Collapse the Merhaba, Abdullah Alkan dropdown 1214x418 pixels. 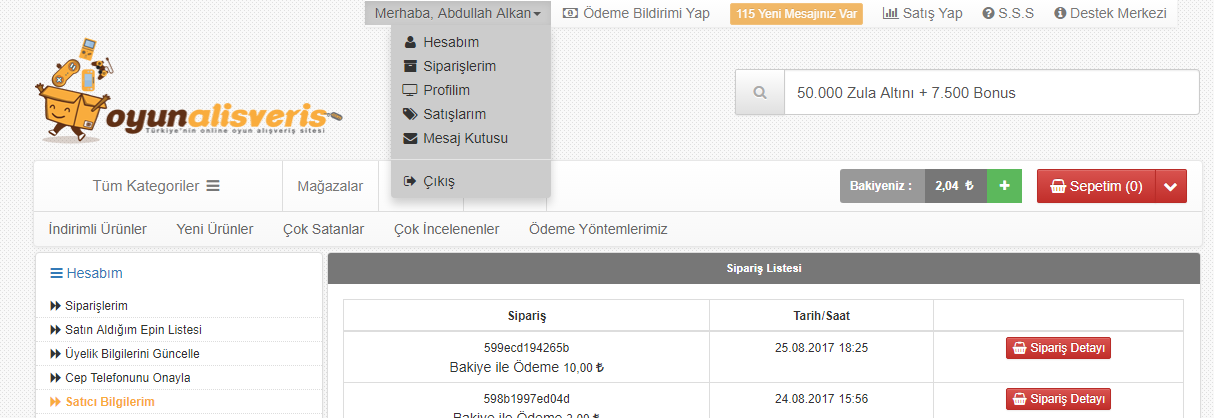[x=458, y=13]
